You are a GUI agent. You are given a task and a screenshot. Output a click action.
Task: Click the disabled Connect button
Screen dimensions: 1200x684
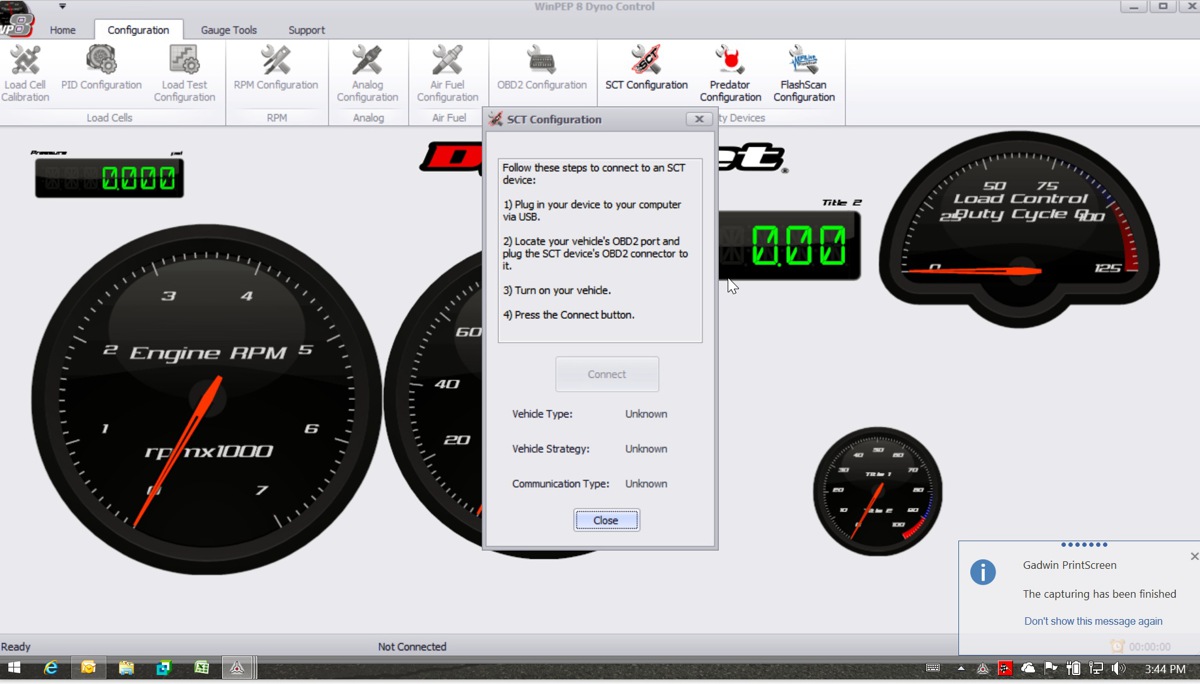607,374
